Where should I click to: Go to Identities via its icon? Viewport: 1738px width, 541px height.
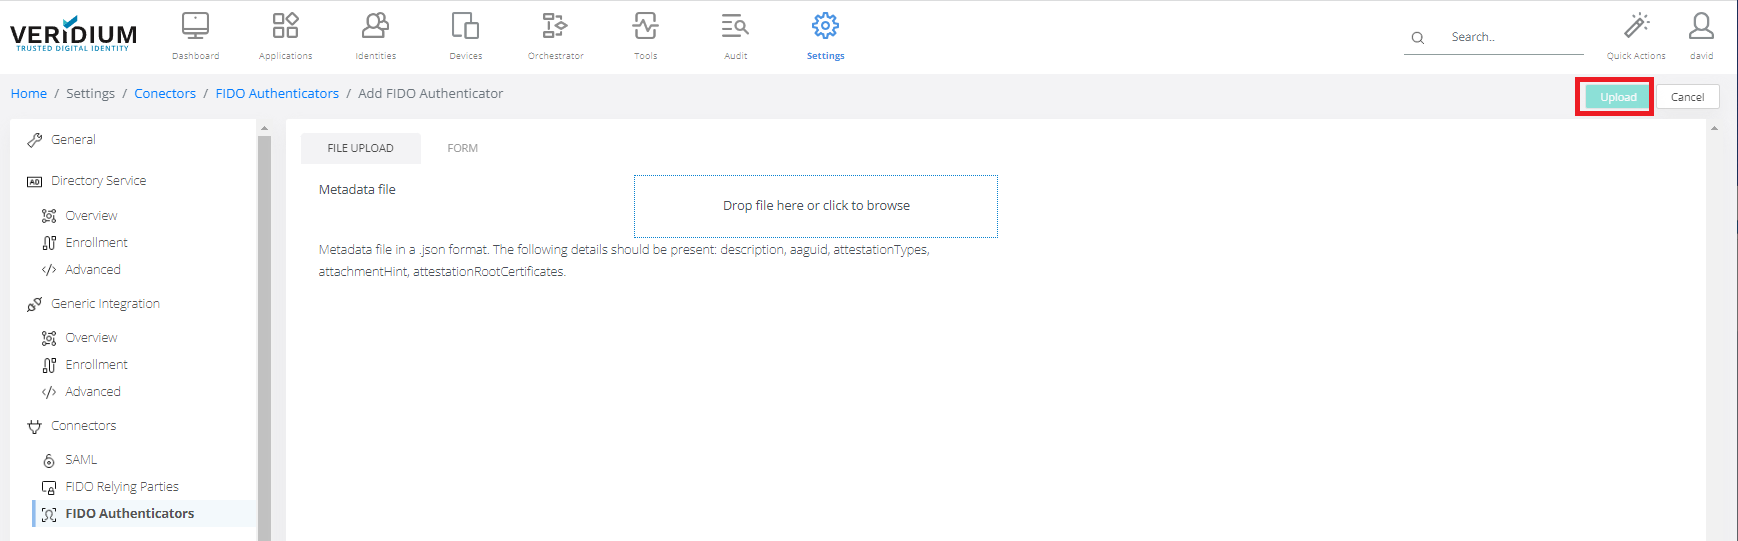pyautogui.click(x=375, y=26)
